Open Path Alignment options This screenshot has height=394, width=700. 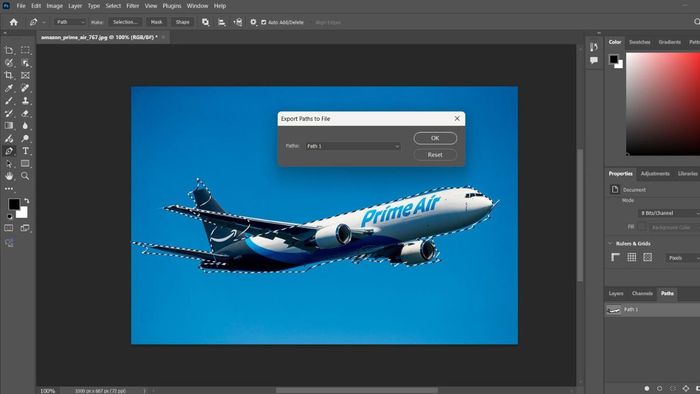(x=221, y=22)
